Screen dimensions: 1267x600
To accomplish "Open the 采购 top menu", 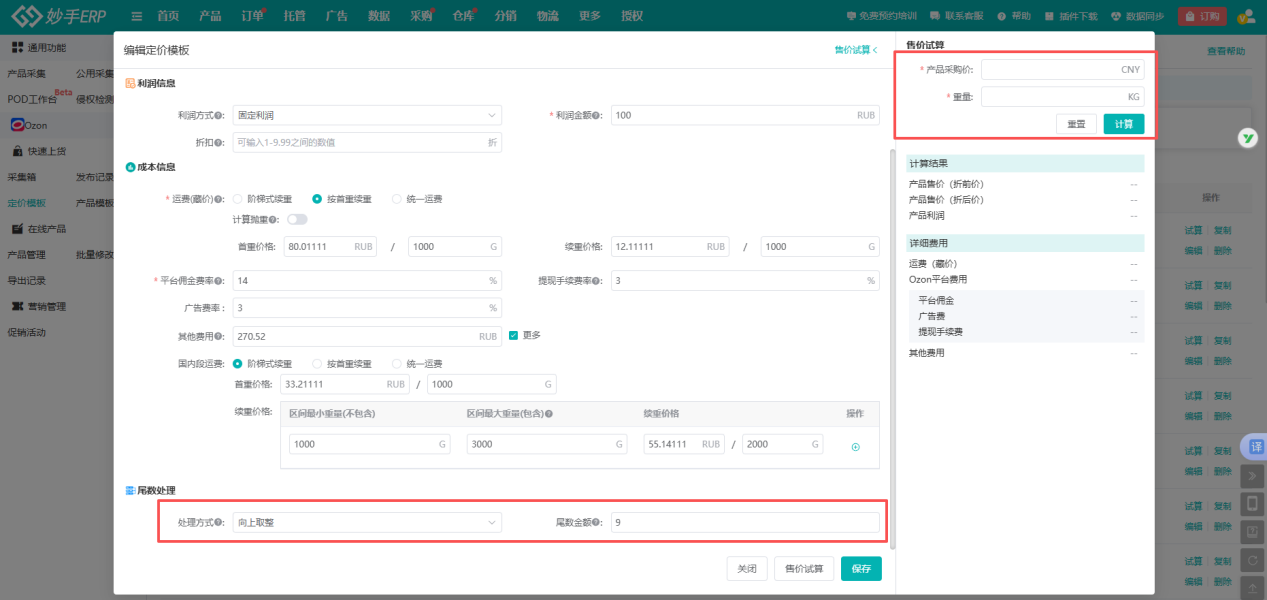I will point(421,16).
